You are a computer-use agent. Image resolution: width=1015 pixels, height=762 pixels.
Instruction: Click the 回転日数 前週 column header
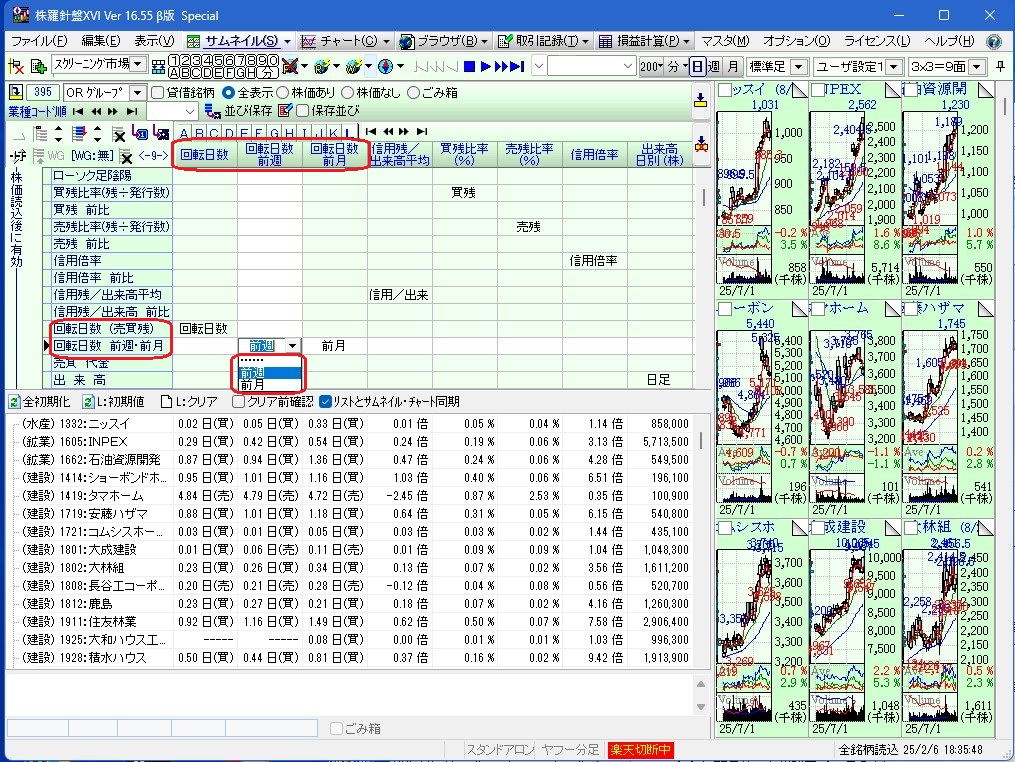pyautogui.click(x=270, y=155)
